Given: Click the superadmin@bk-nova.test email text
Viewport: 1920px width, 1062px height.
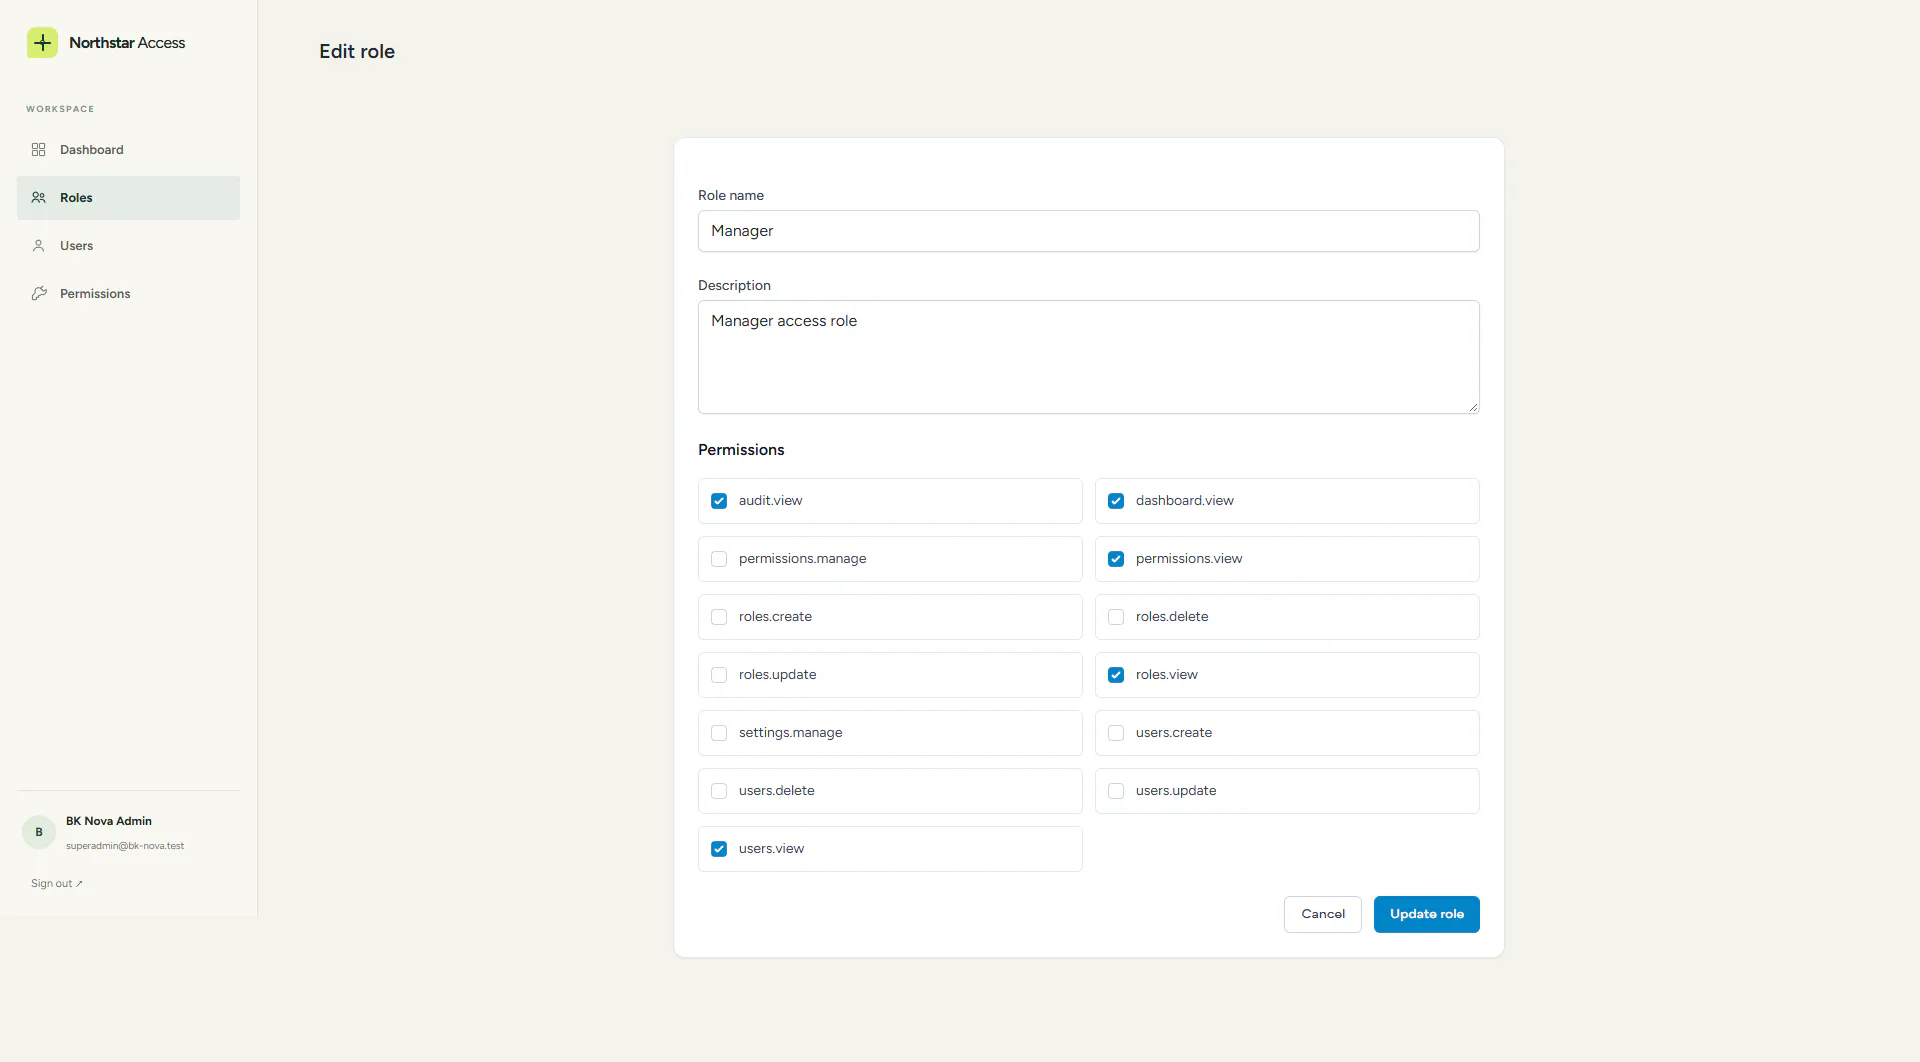Looking at the screenshot, I should coord(125,846).
